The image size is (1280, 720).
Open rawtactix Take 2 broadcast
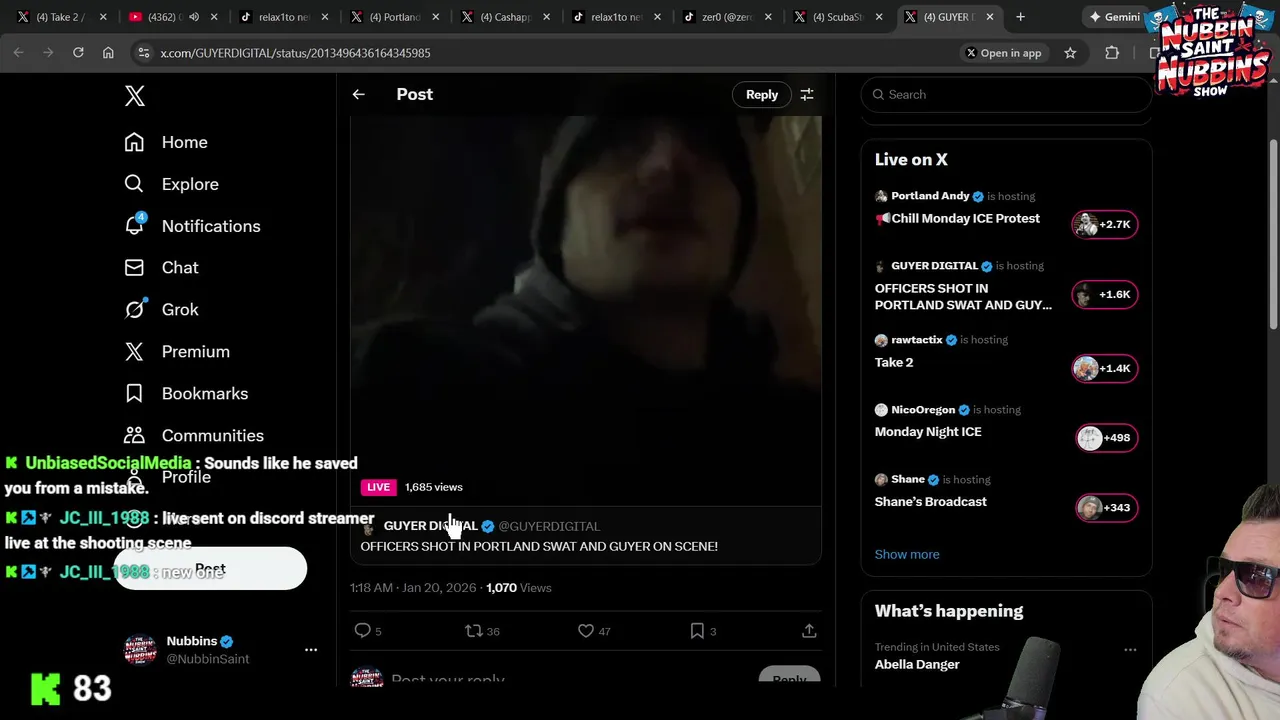point(894,362)
